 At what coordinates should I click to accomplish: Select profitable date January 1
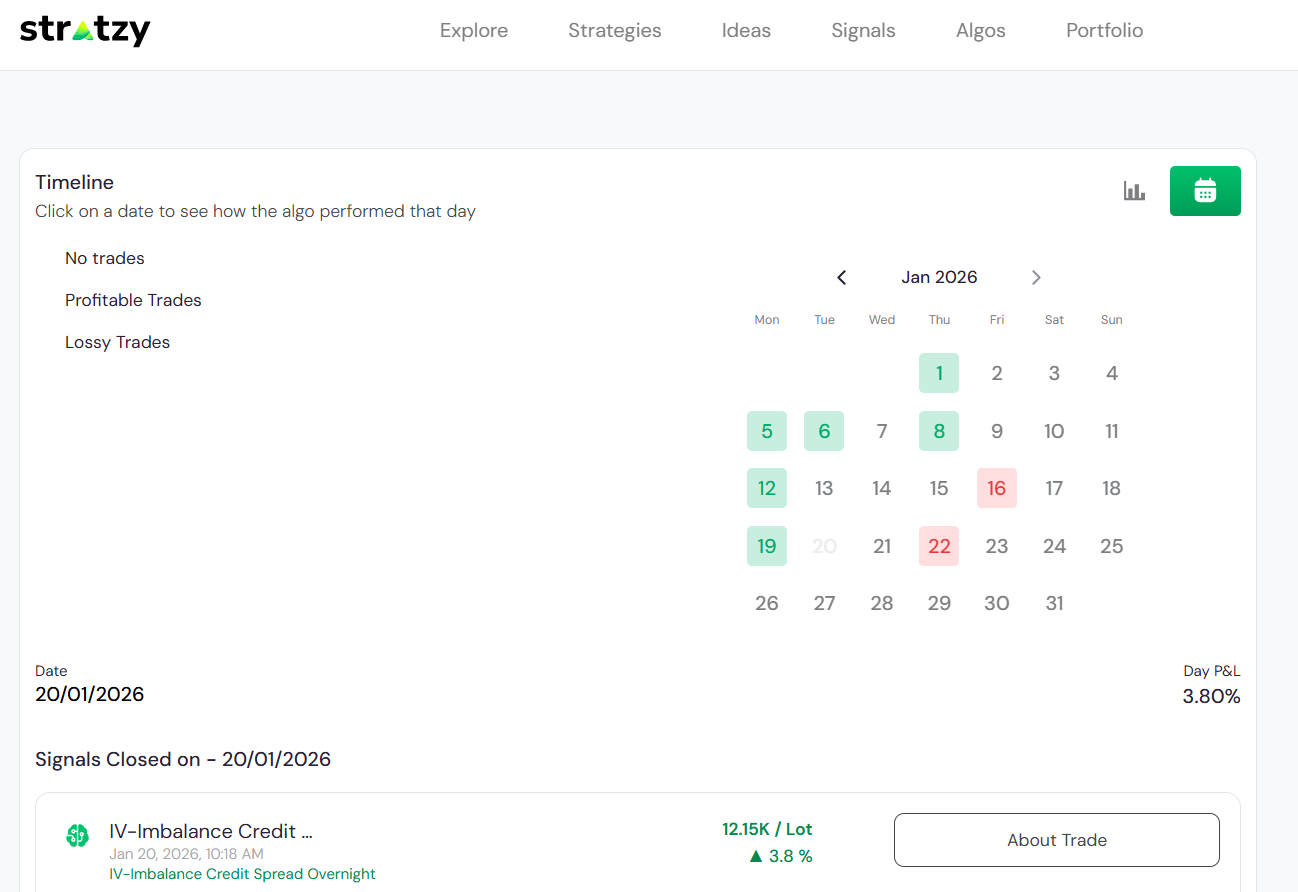939,373
